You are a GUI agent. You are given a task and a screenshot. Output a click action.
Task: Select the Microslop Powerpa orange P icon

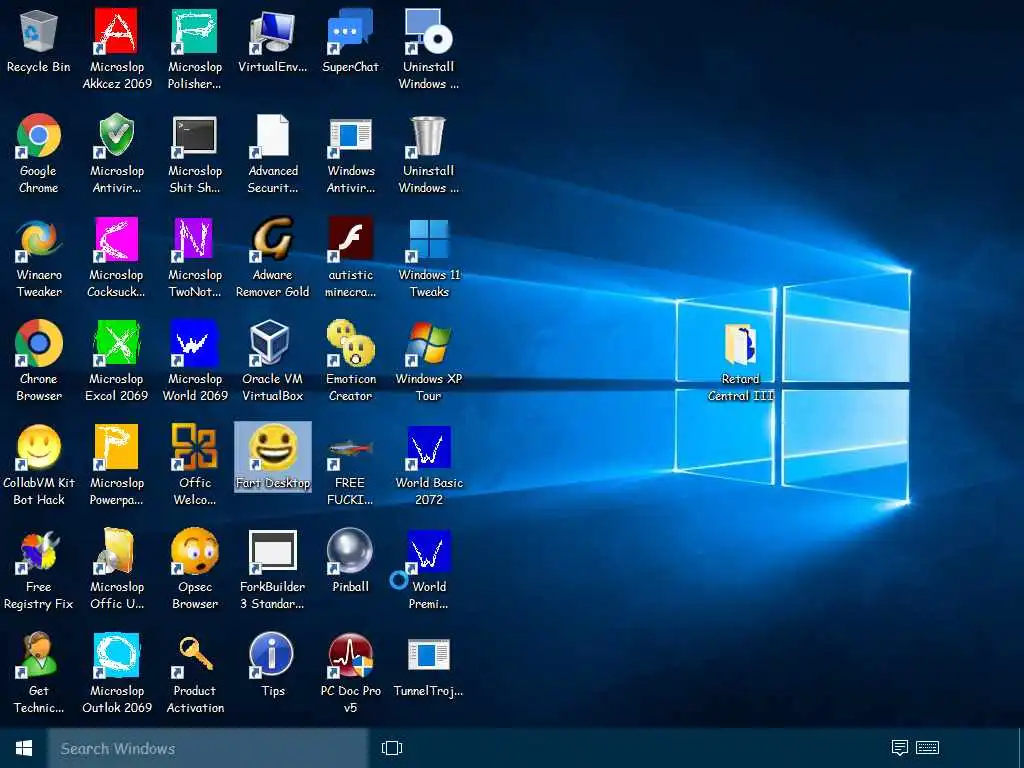[x=116, y=465]
